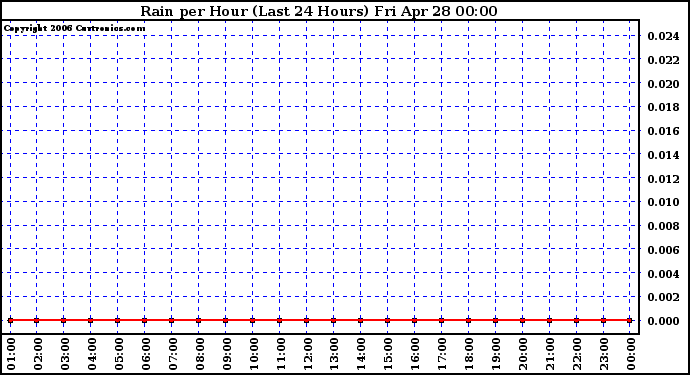Click the 0.020 y-axis label
The image size is (690, 375).
tap(663, 84)
